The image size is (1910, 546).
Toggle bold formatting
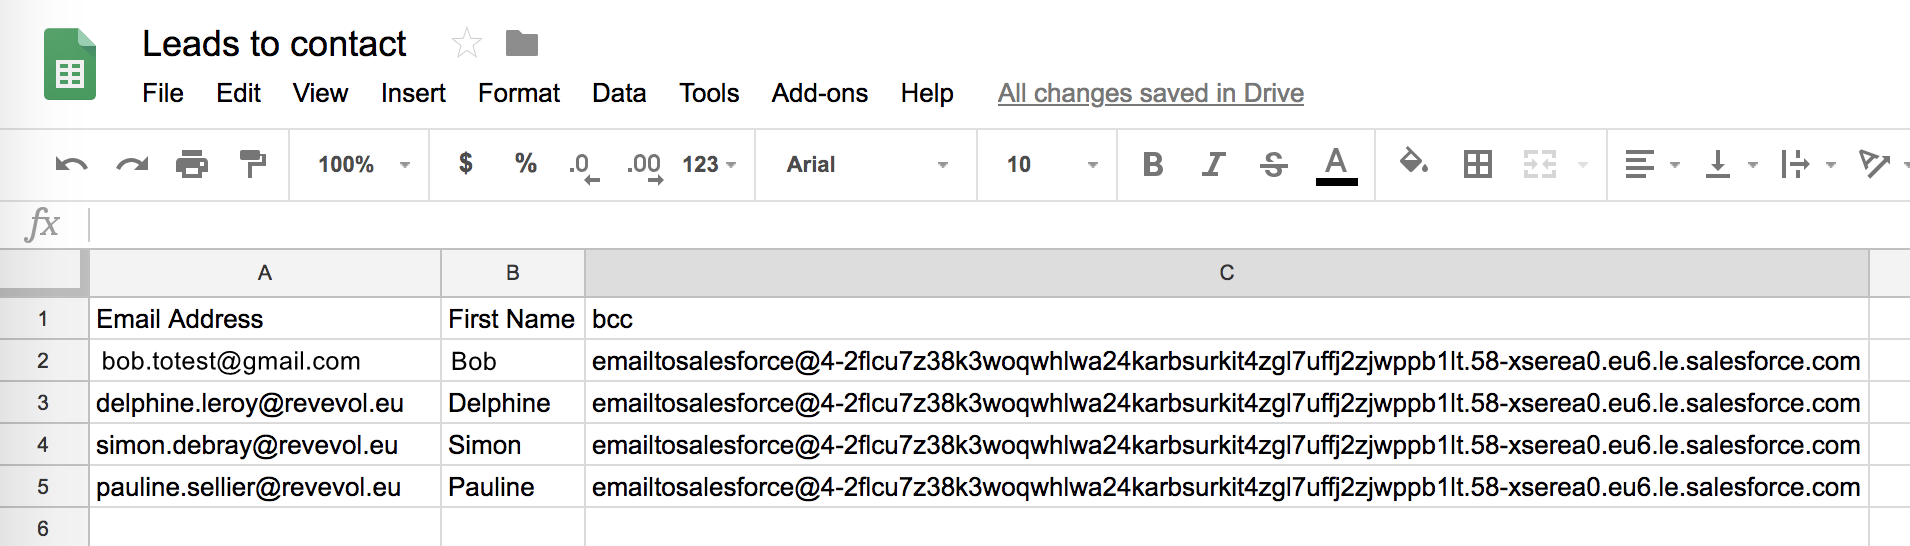click(1153, 164)
